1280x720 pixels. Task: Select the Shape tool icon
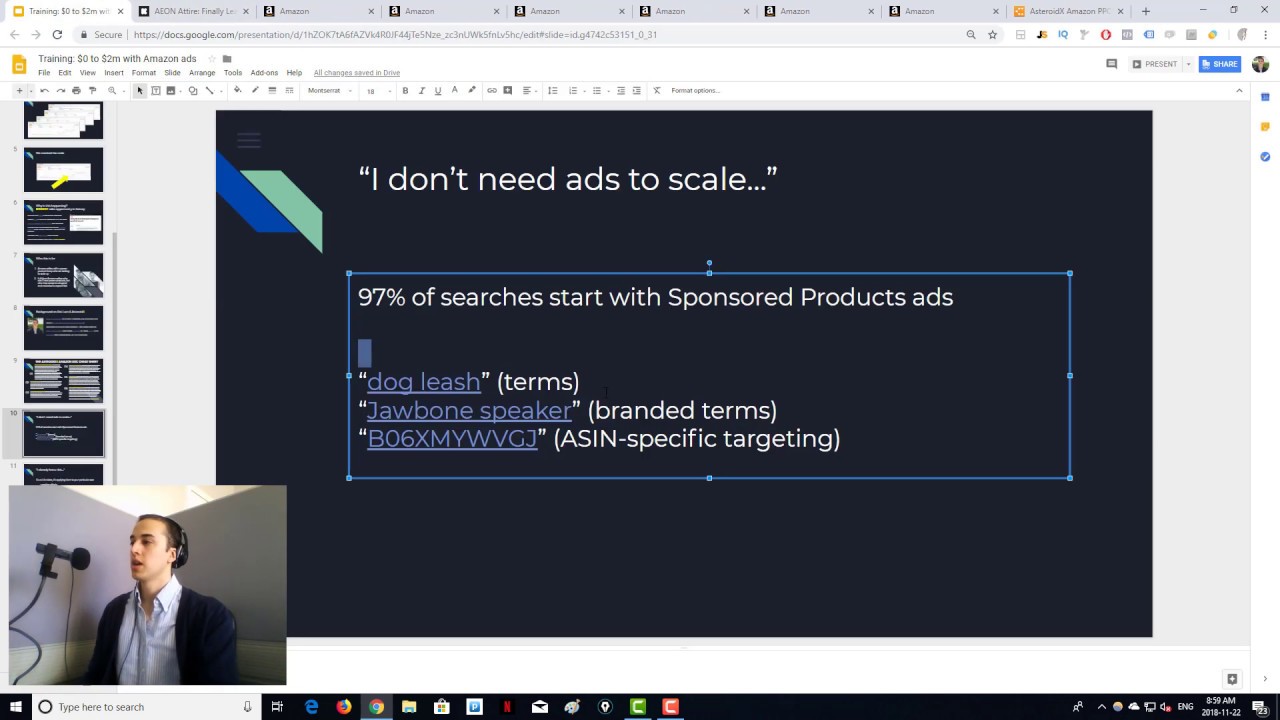[193, 90]
